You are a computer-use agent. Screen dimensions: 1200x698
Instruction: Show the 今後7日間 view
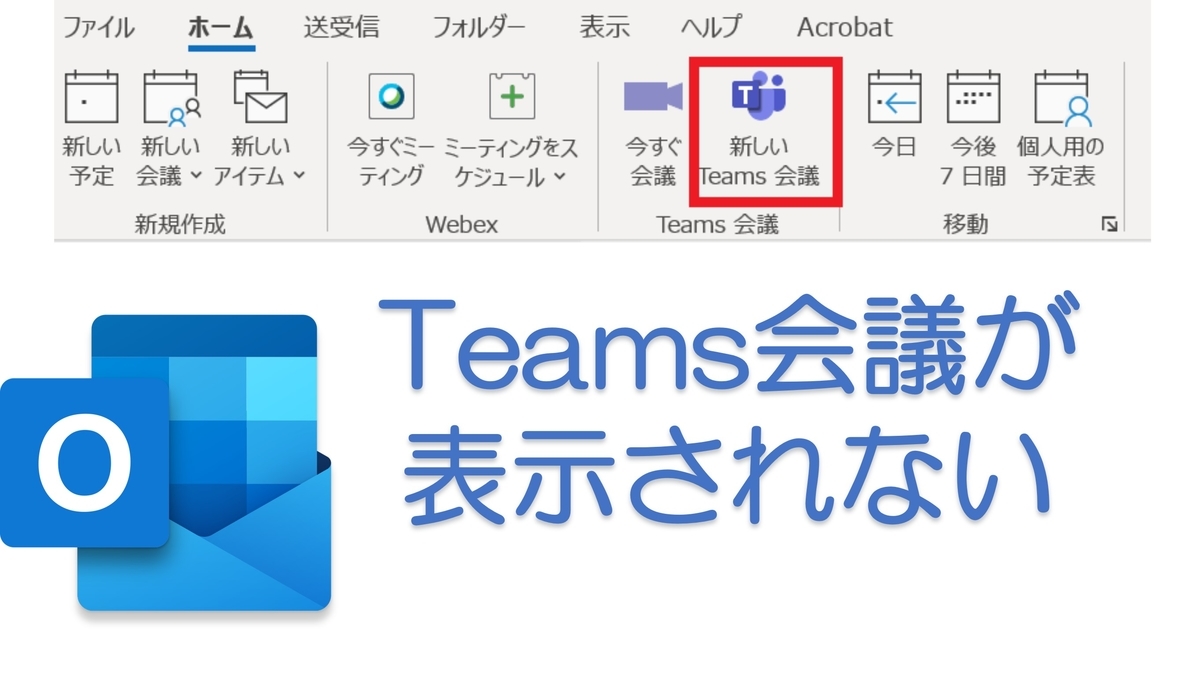pos(973,130)
